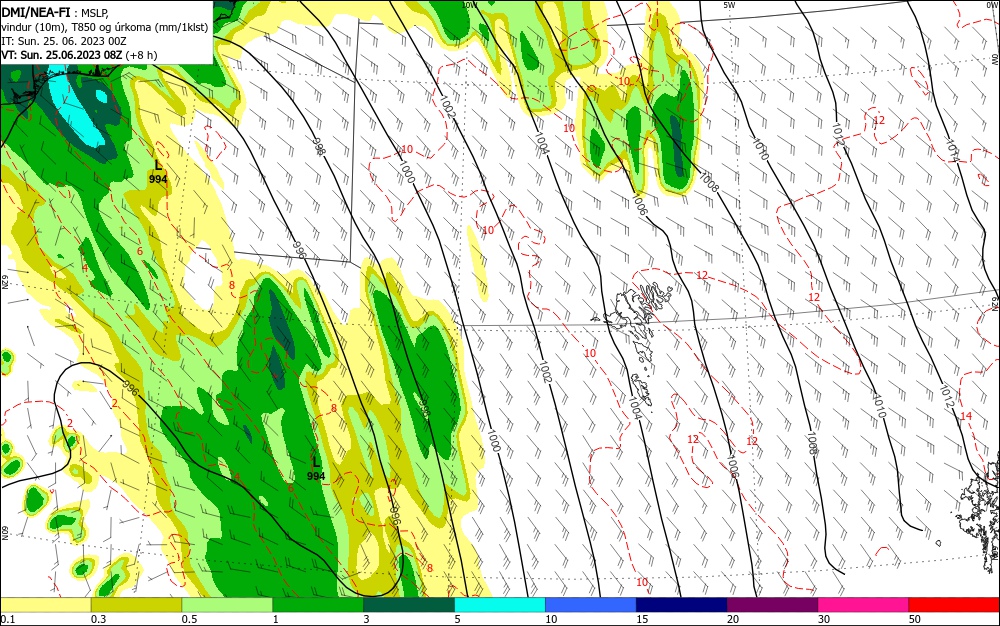Click the legend value label "20"

coord(733,619)
